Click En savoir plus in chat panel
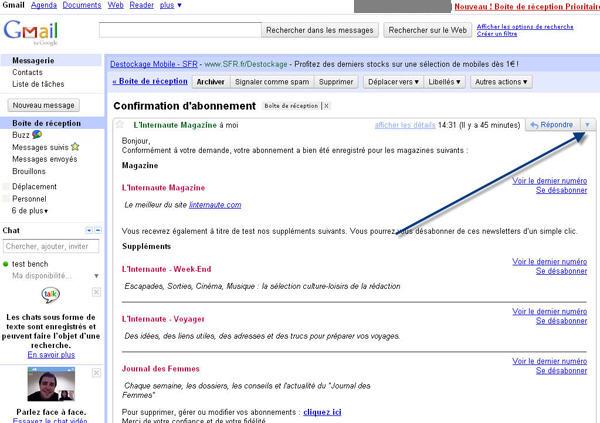 (x=51, y=354)
